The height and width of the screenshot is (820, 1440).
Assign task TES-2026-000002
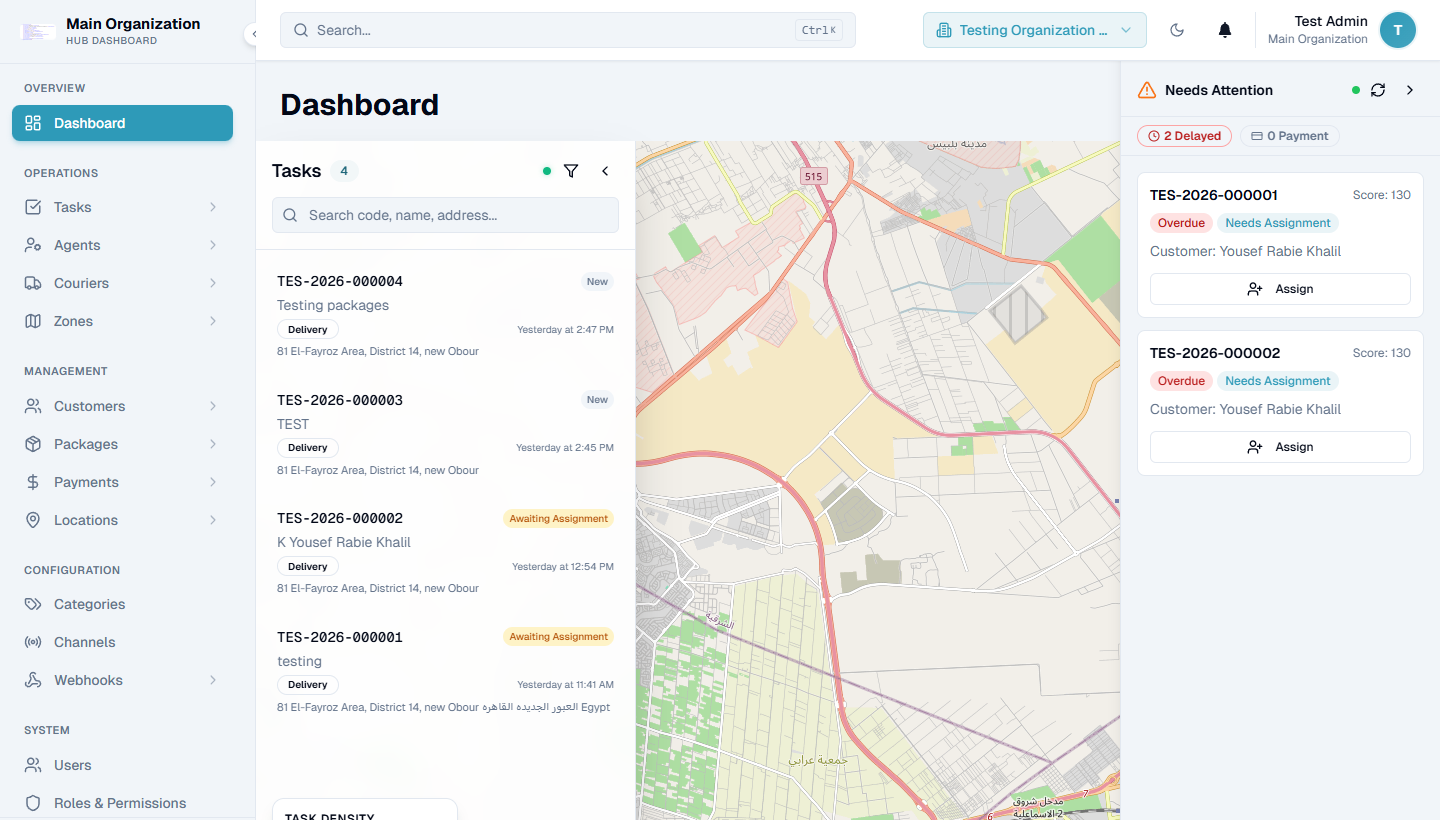click(x=1280, y=447)
